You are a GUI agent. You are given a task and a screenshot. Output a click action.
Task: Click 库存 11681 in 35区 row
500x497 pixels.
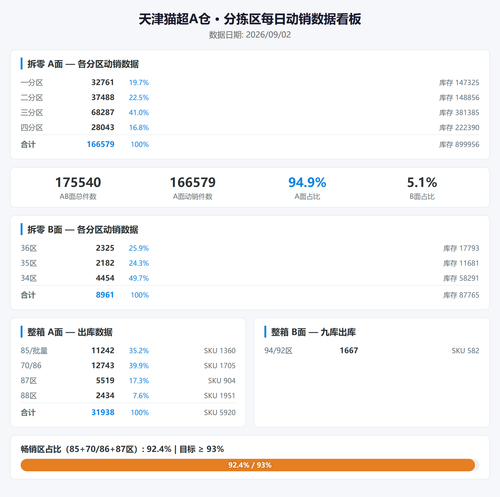(461, 263)
